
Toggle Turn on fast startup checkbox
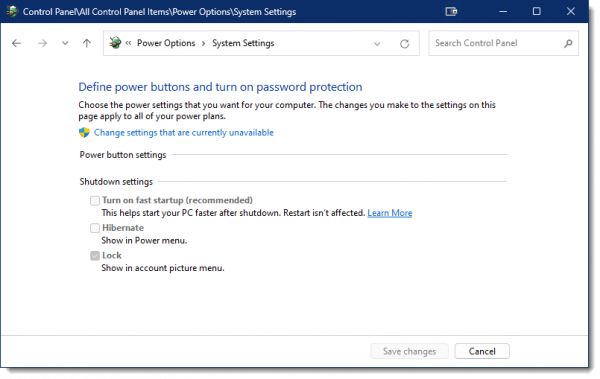coord(95,200)
